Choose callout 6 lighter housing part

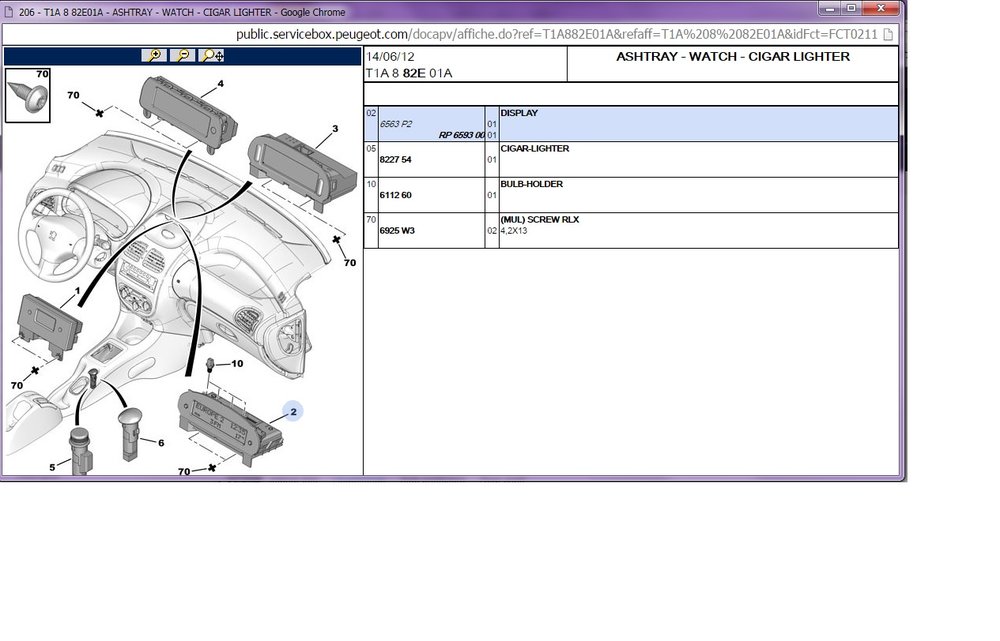pos(161,443)
